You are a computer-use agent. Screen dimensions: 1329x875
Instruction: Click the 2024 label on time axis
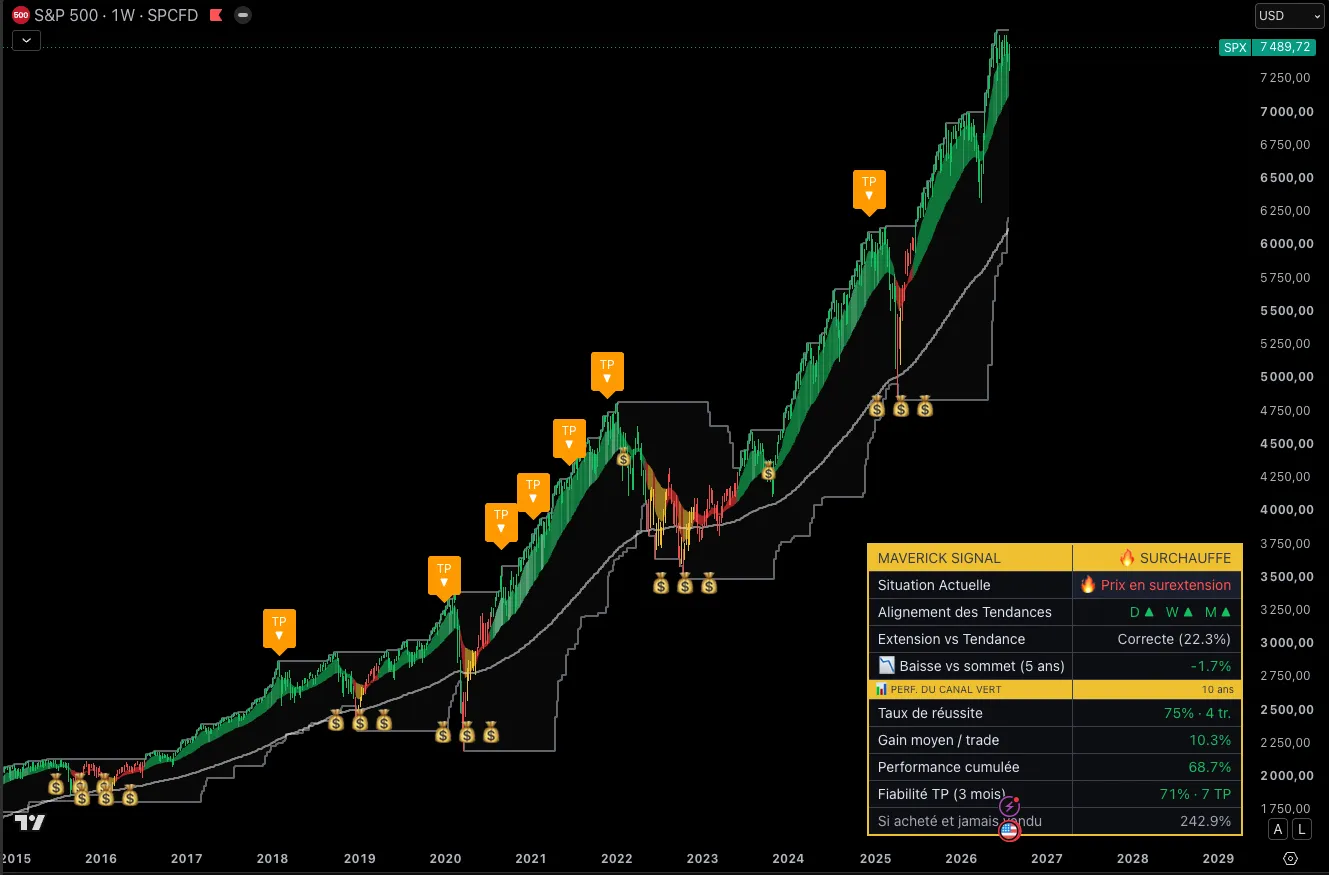pos(788,859)
